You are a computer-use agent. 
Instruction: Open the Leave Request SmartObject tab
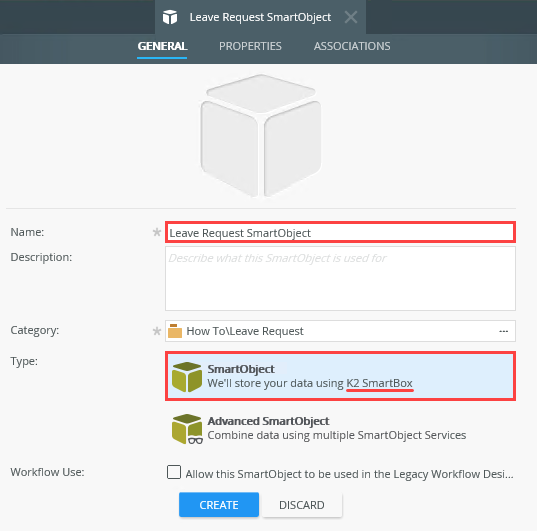[260, 17]
